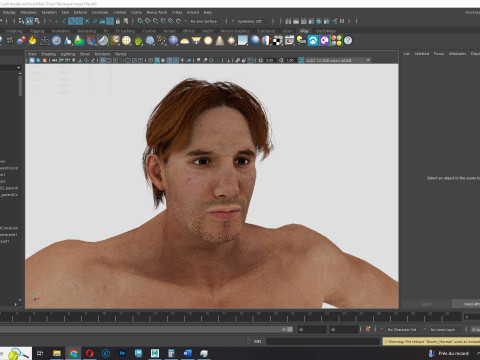This screenshot has width=480, height=360.
Task: Click on the time slider ruler
Action: (230, 316)
